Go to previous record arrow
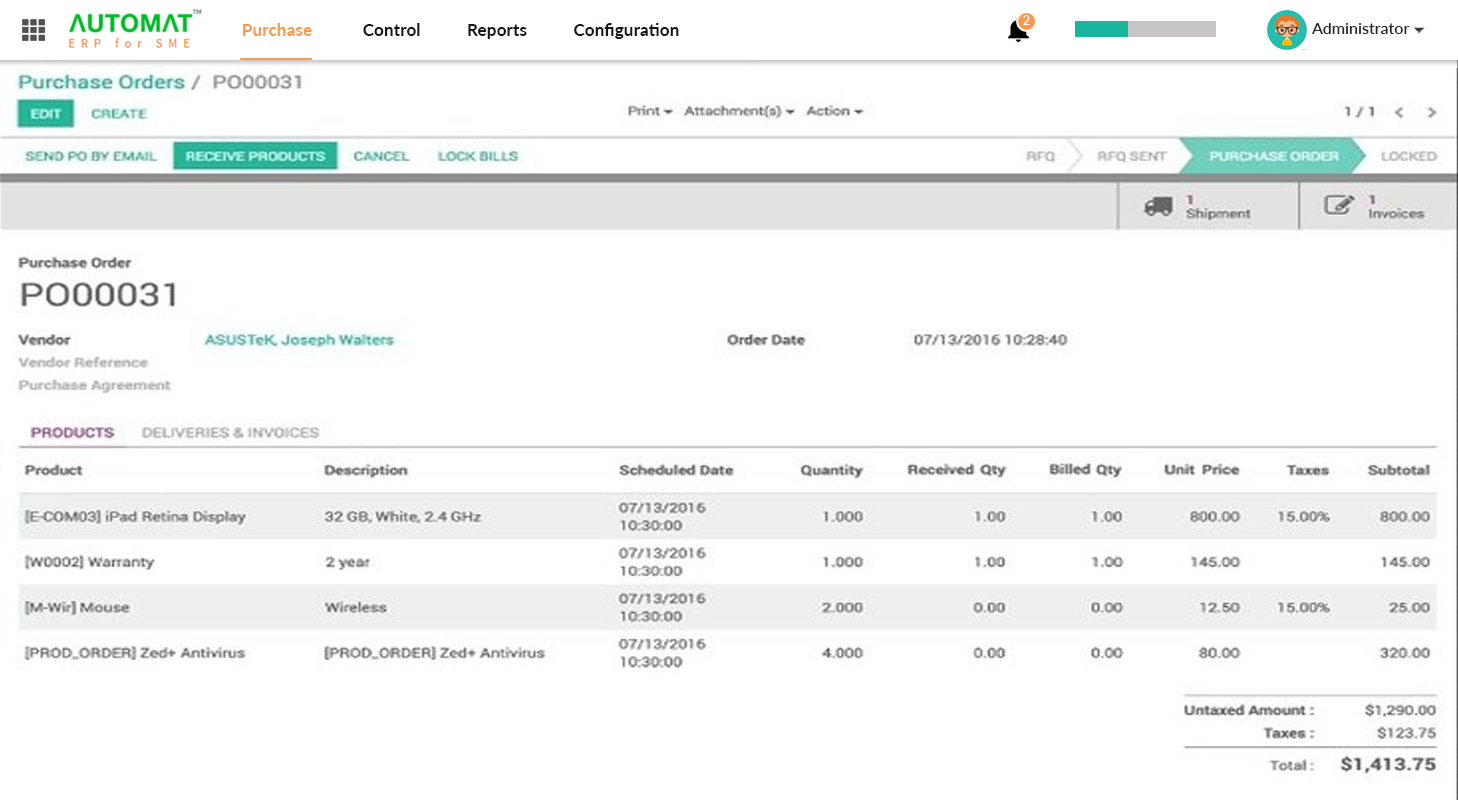 tap(1400, 112)
